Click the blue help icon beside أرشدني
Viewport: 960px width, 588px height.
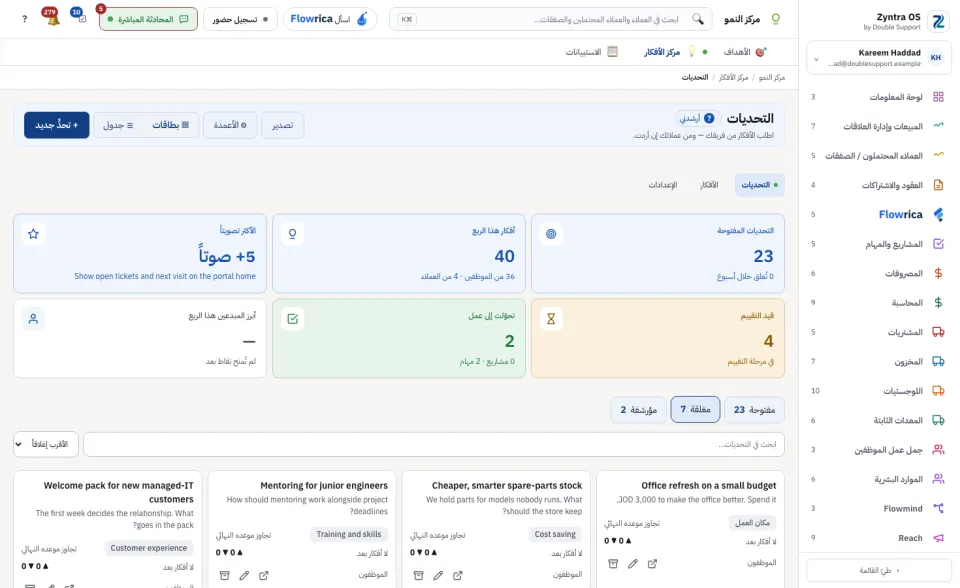[709, 118]
